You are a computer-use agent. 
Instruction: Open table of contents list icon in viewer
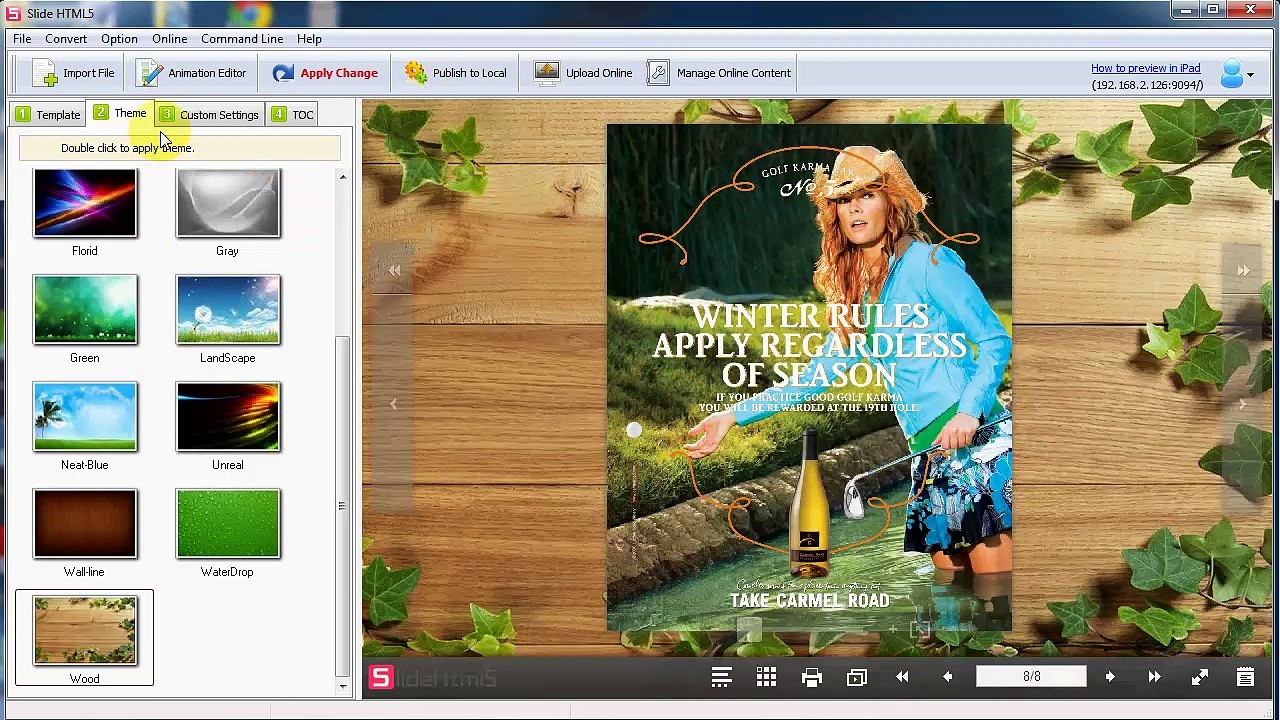(x=721, y=678)
